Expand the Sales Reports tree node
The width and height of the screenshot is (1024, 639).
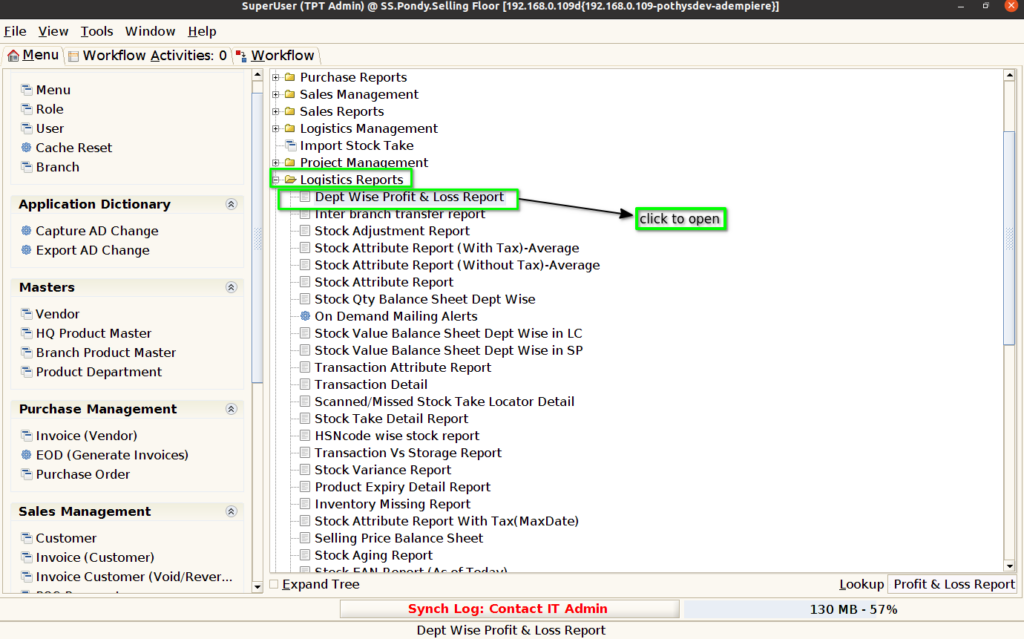276,111
